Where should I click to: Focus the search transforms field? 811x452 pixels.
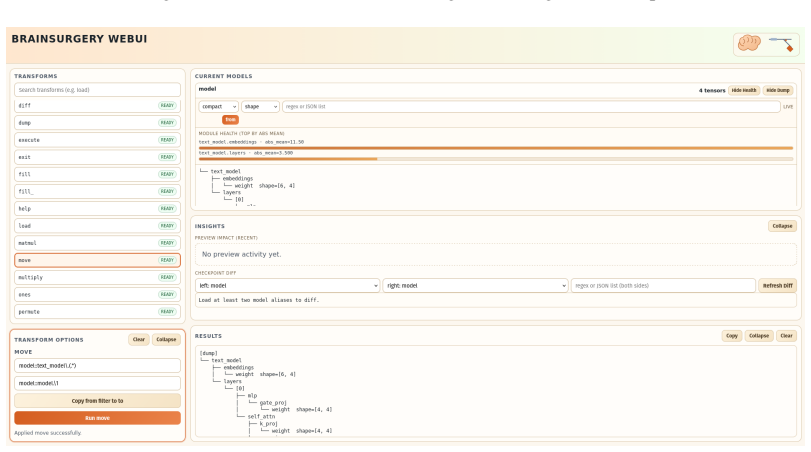tap(97, 89)
